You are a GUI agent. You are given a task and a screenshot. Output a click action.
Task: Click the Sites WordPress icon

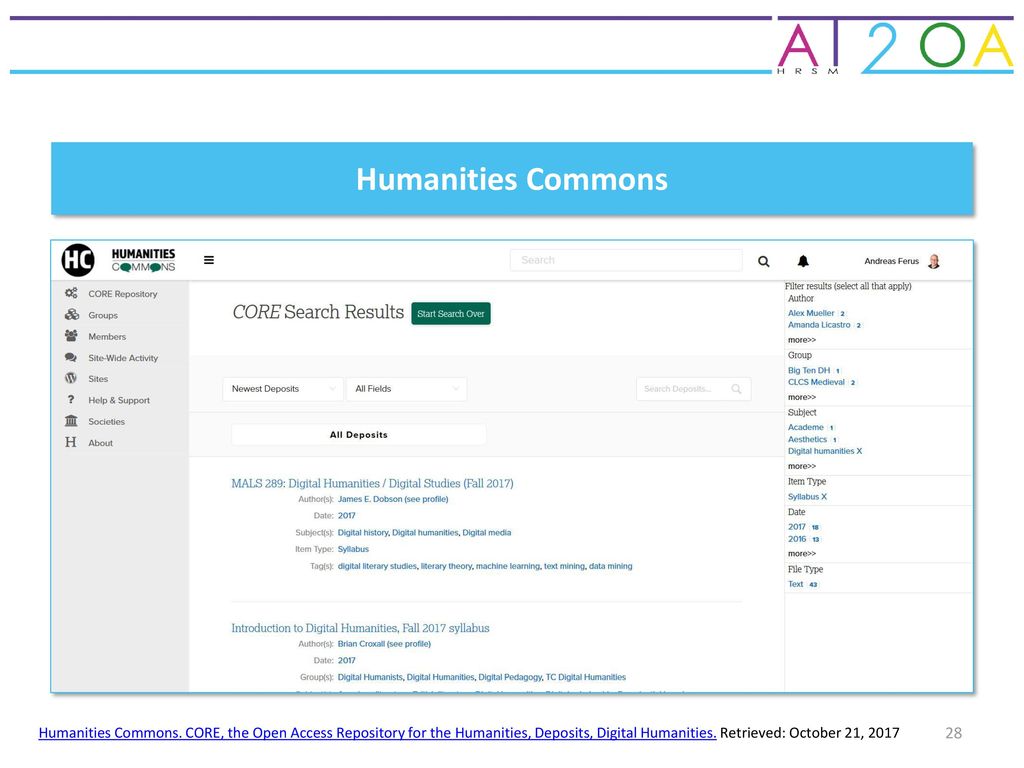coord(71,378)
